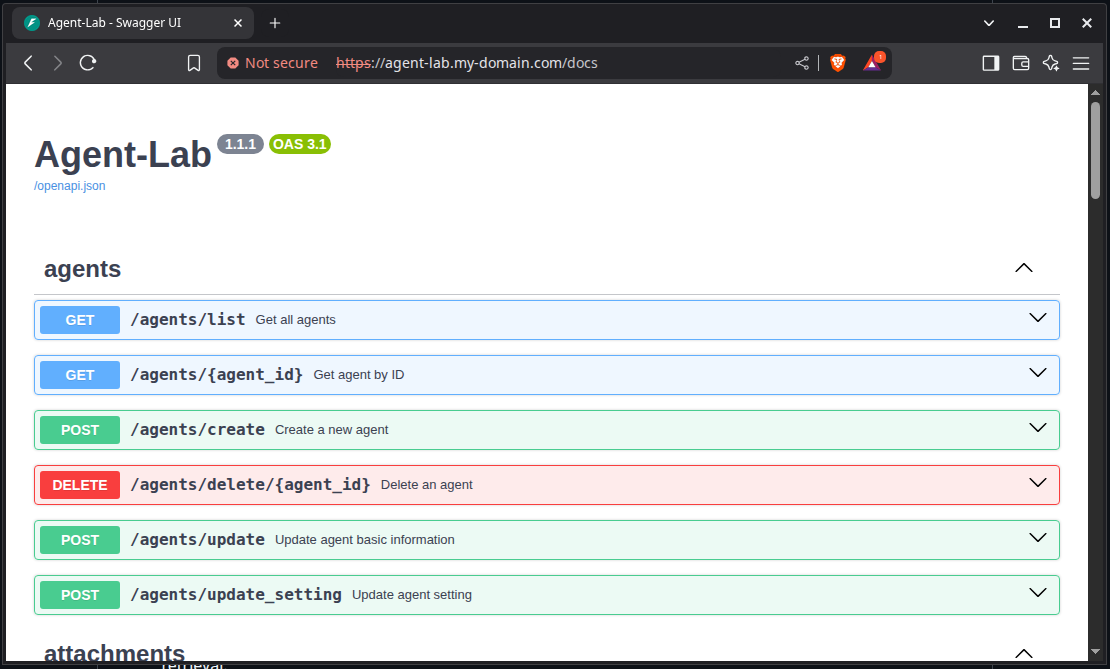
Task: Click POST badge for /agents/update_setting
Action: [x=80, y=595]
